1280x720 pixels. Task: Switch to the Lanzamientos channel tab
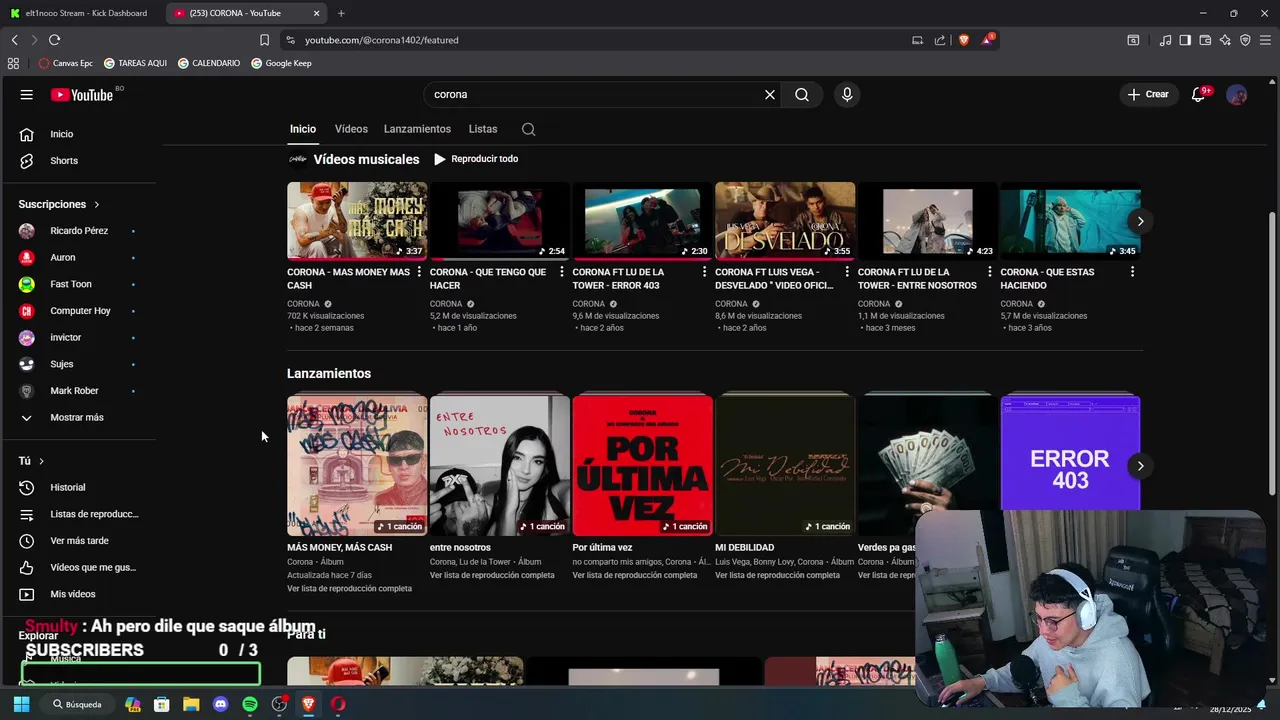[x=417, y=129]
